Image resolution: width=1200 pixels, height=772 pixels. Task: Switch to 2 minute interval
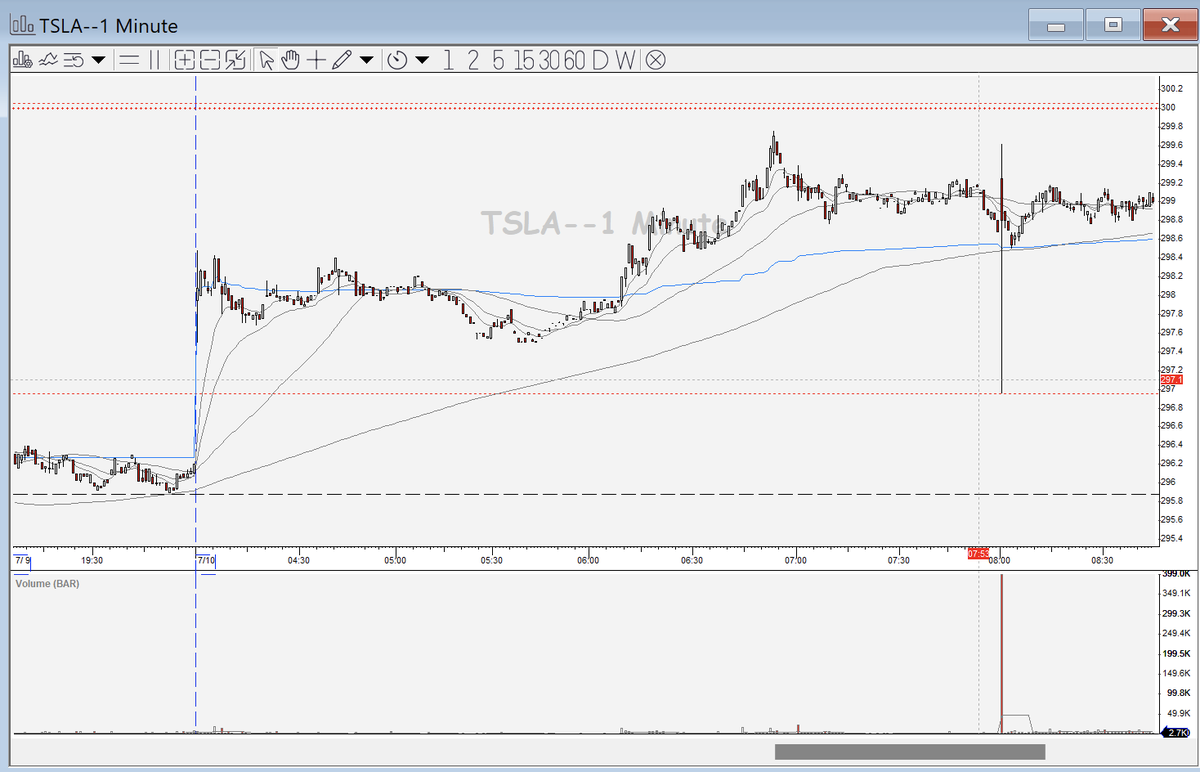472,60
